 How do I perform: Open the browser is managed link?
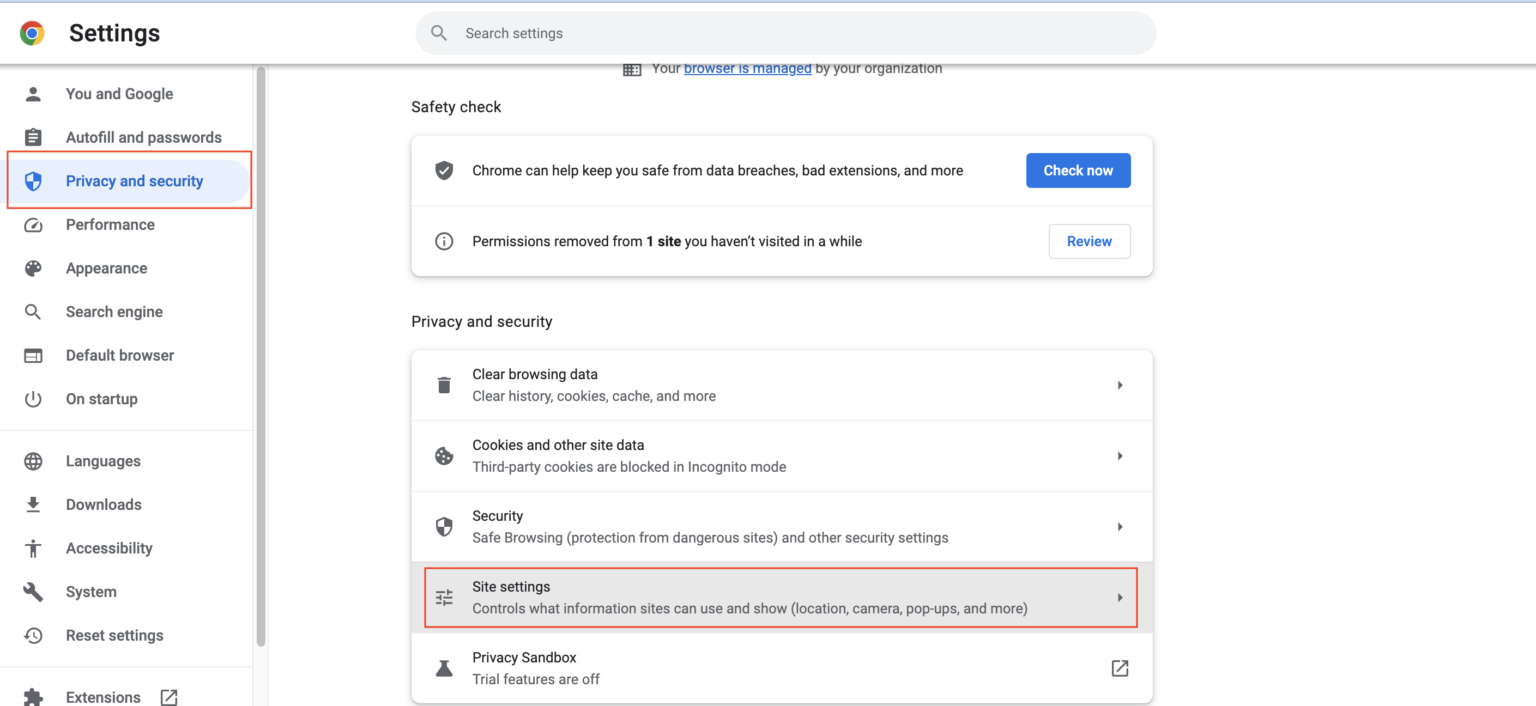[747, 68]
